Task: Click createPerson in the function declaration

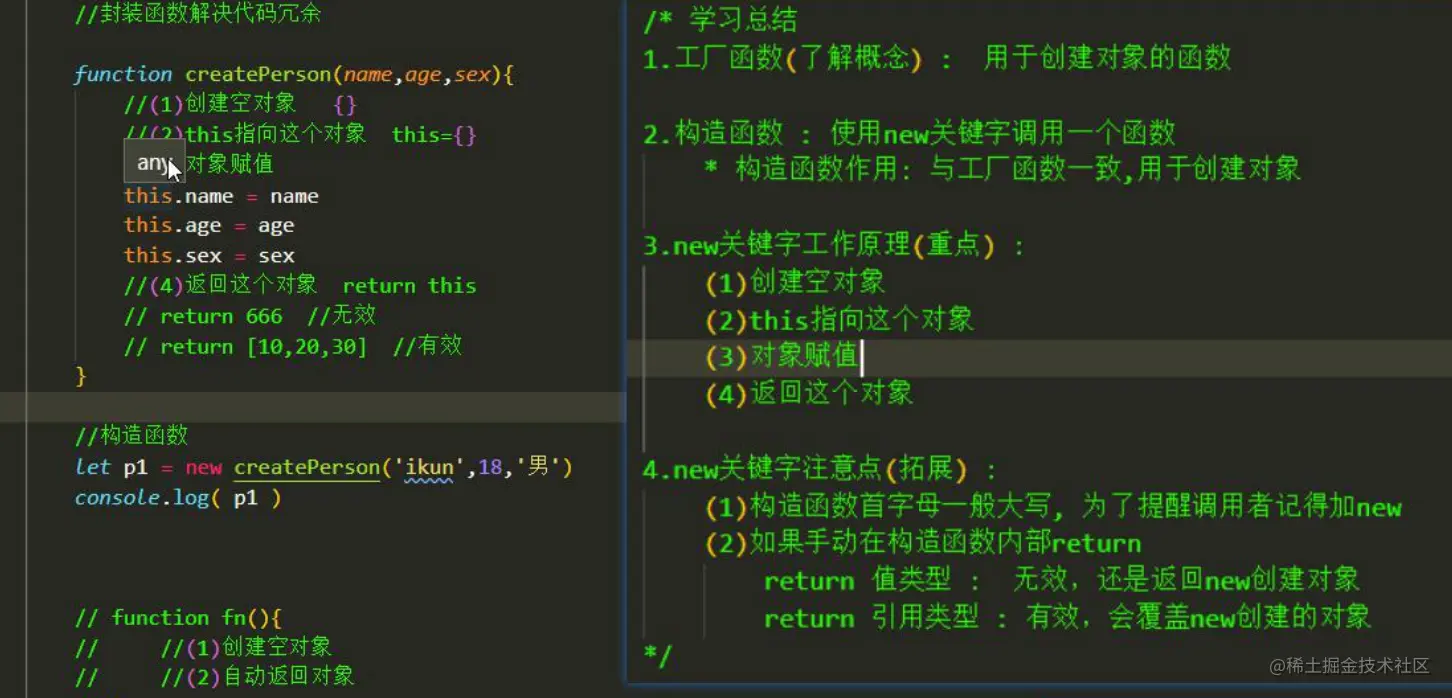Action: pyautogui.click(x=258, y=75)
